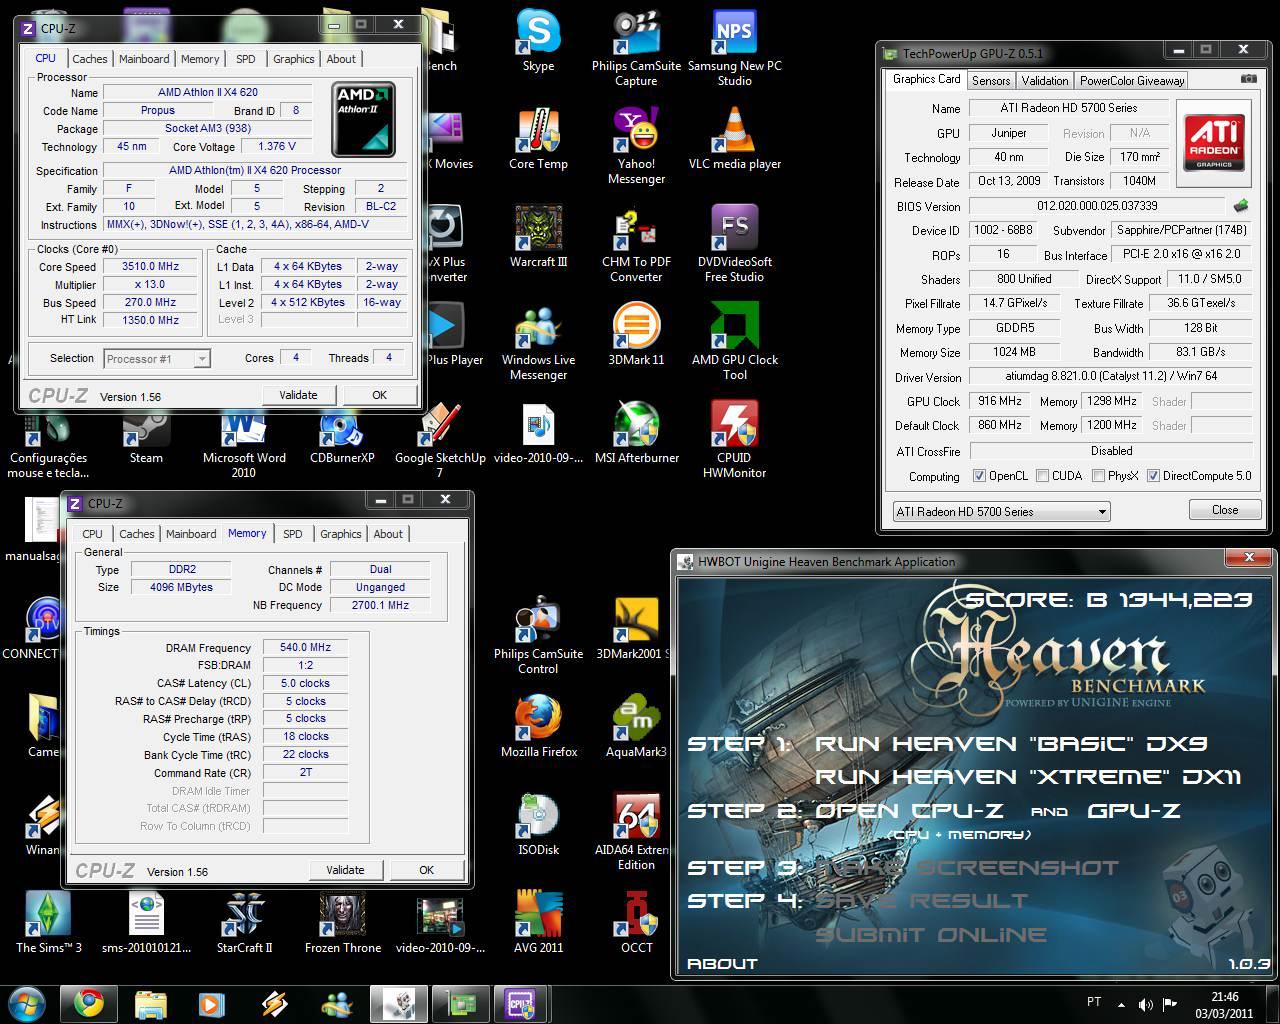This screenshot has height=1024, width=1280.
Task: Click PT language indicator in taskbar
Action: click(1094, 1002)
